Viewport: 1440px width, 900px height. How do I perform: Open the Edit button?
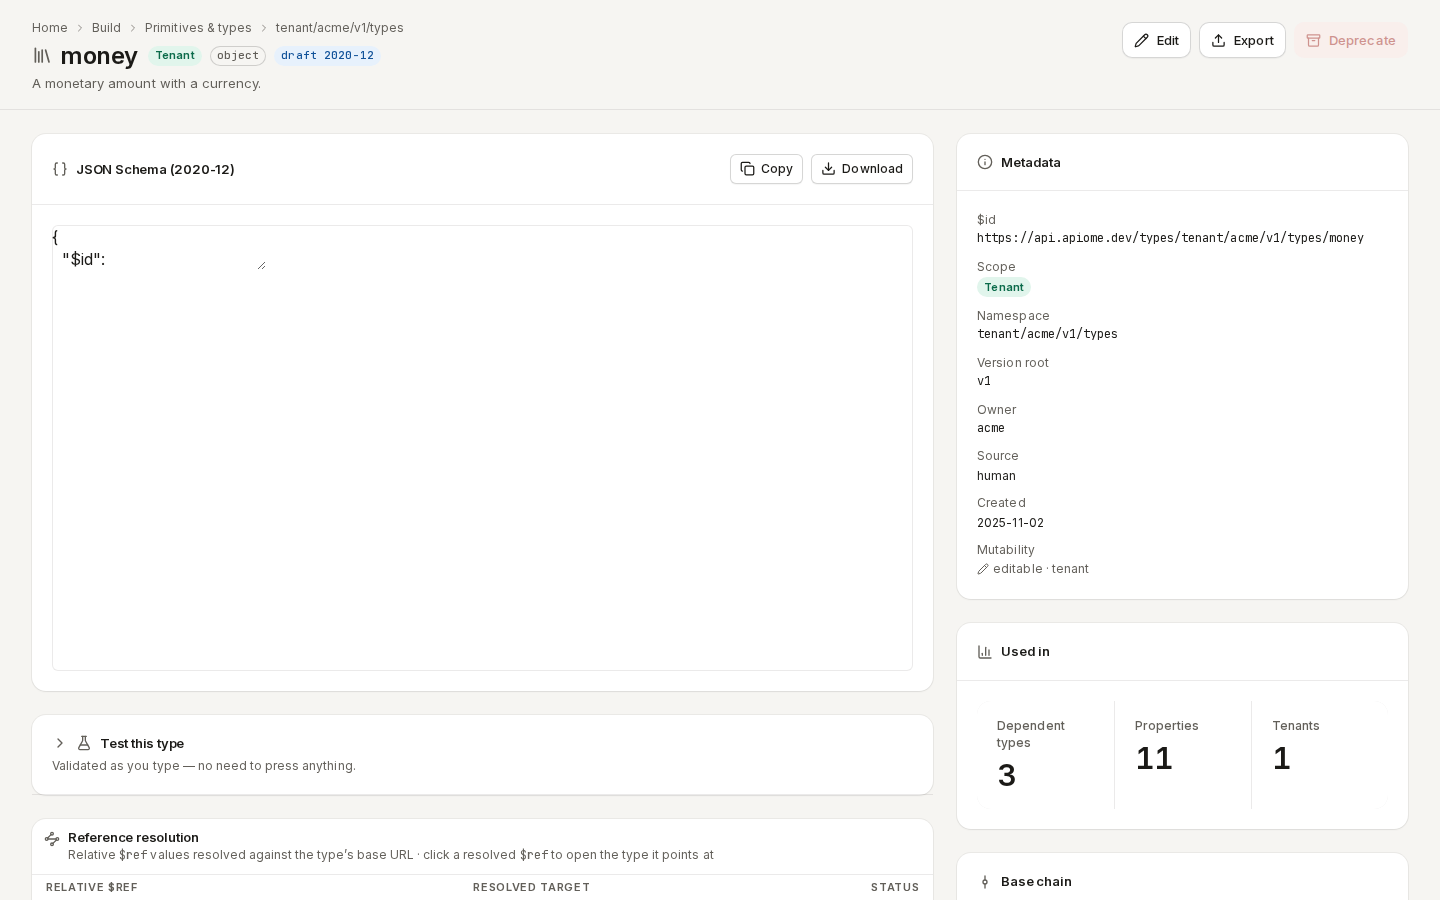pyautogui.click(x=1156, y=40)
